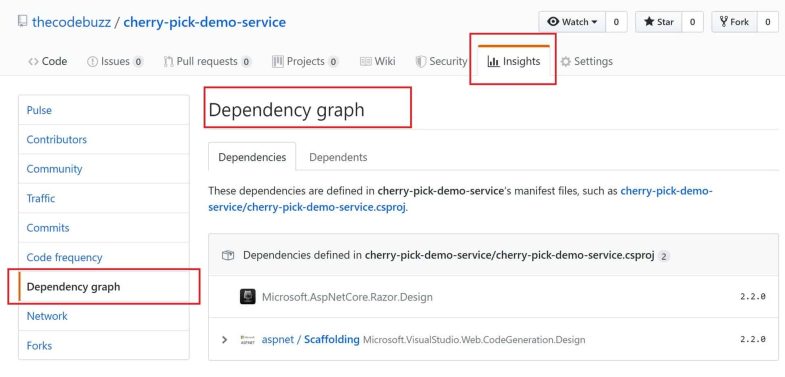Open the Projects tab
This screenshot has width=785, height=377.
(305, 62)
